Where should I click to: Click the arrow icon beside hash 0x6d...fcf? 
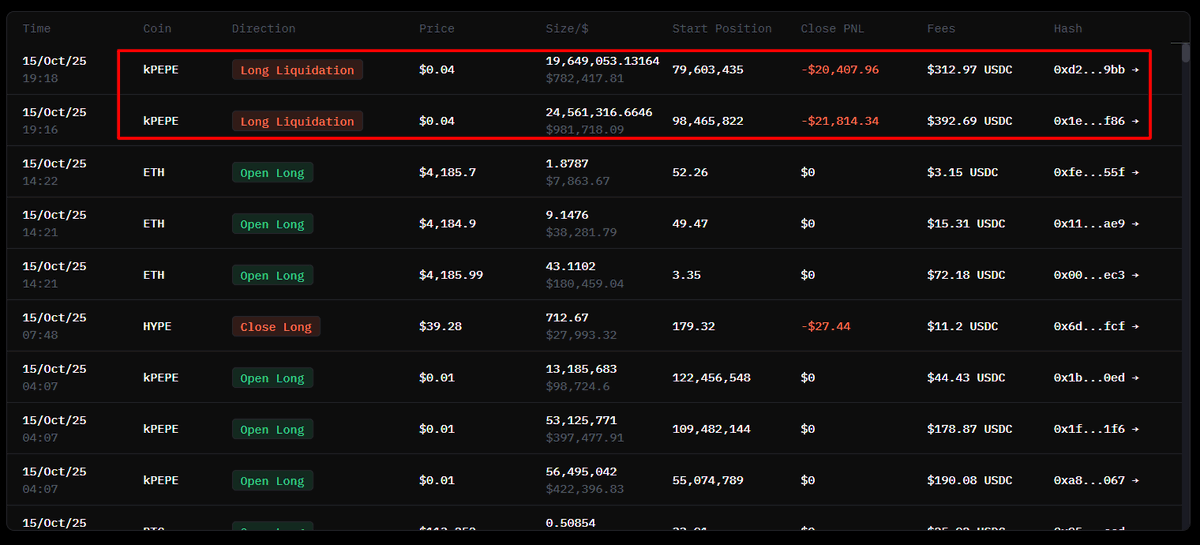tap(1135, 326)
